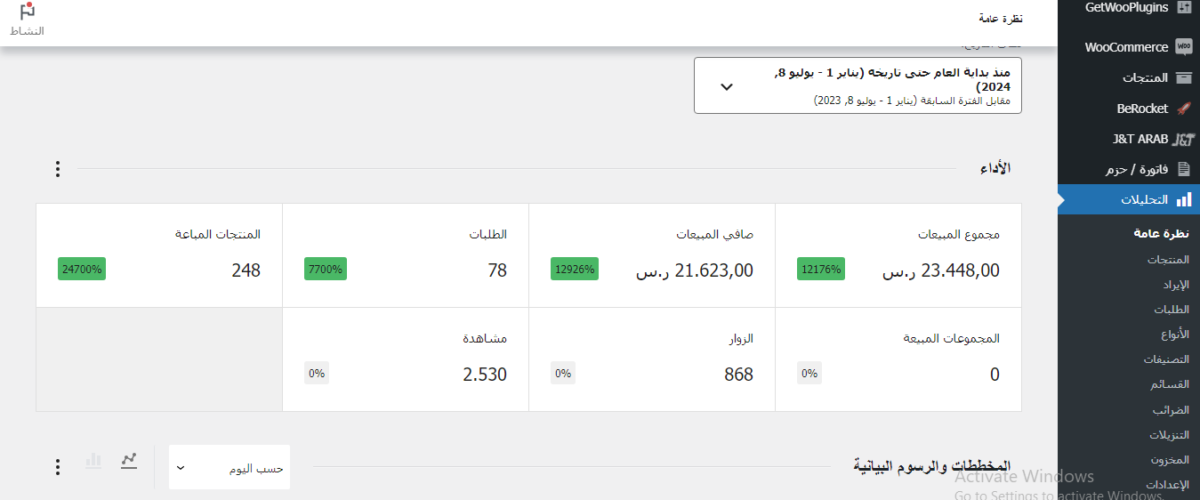Image resolution: width=1200 pixels, height=500 pixels.
Task: Open the date range picker dropdown
Action: (x=858, y=86)
